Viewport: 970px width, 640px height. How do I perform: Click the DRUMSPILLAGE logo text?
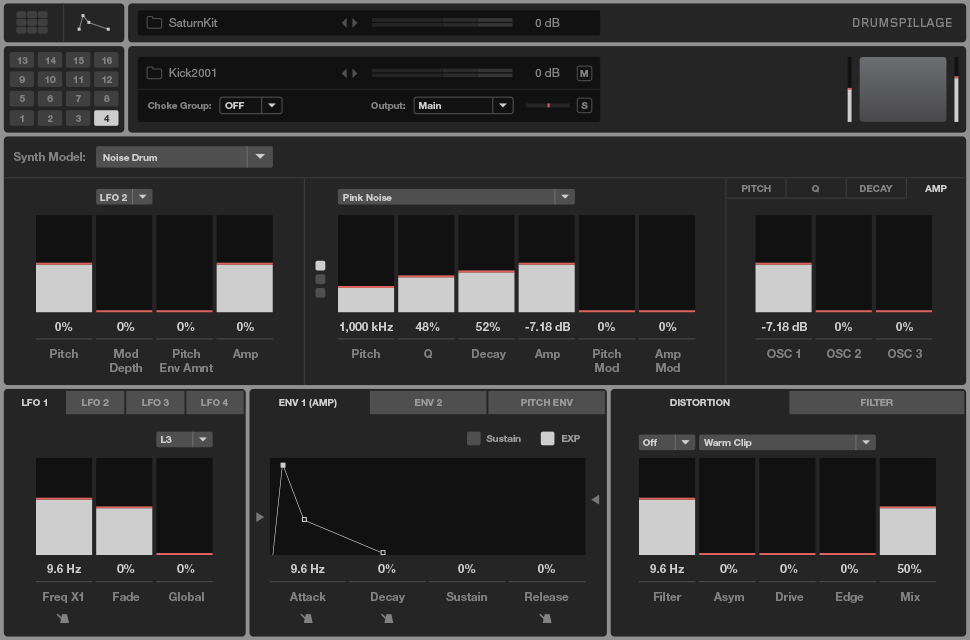(x=902, y=23)
